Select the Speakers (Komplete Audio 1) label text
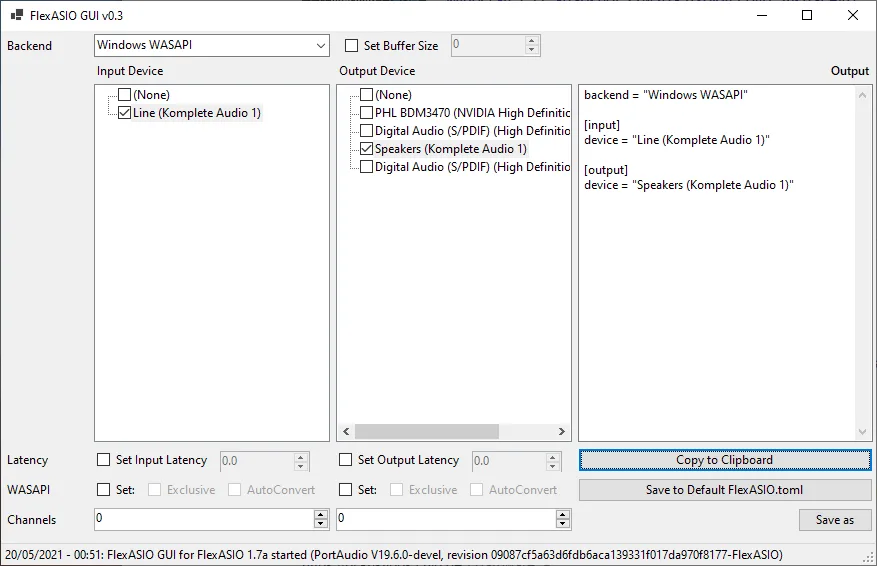The image size is (877, 566). tap(451, 149)
